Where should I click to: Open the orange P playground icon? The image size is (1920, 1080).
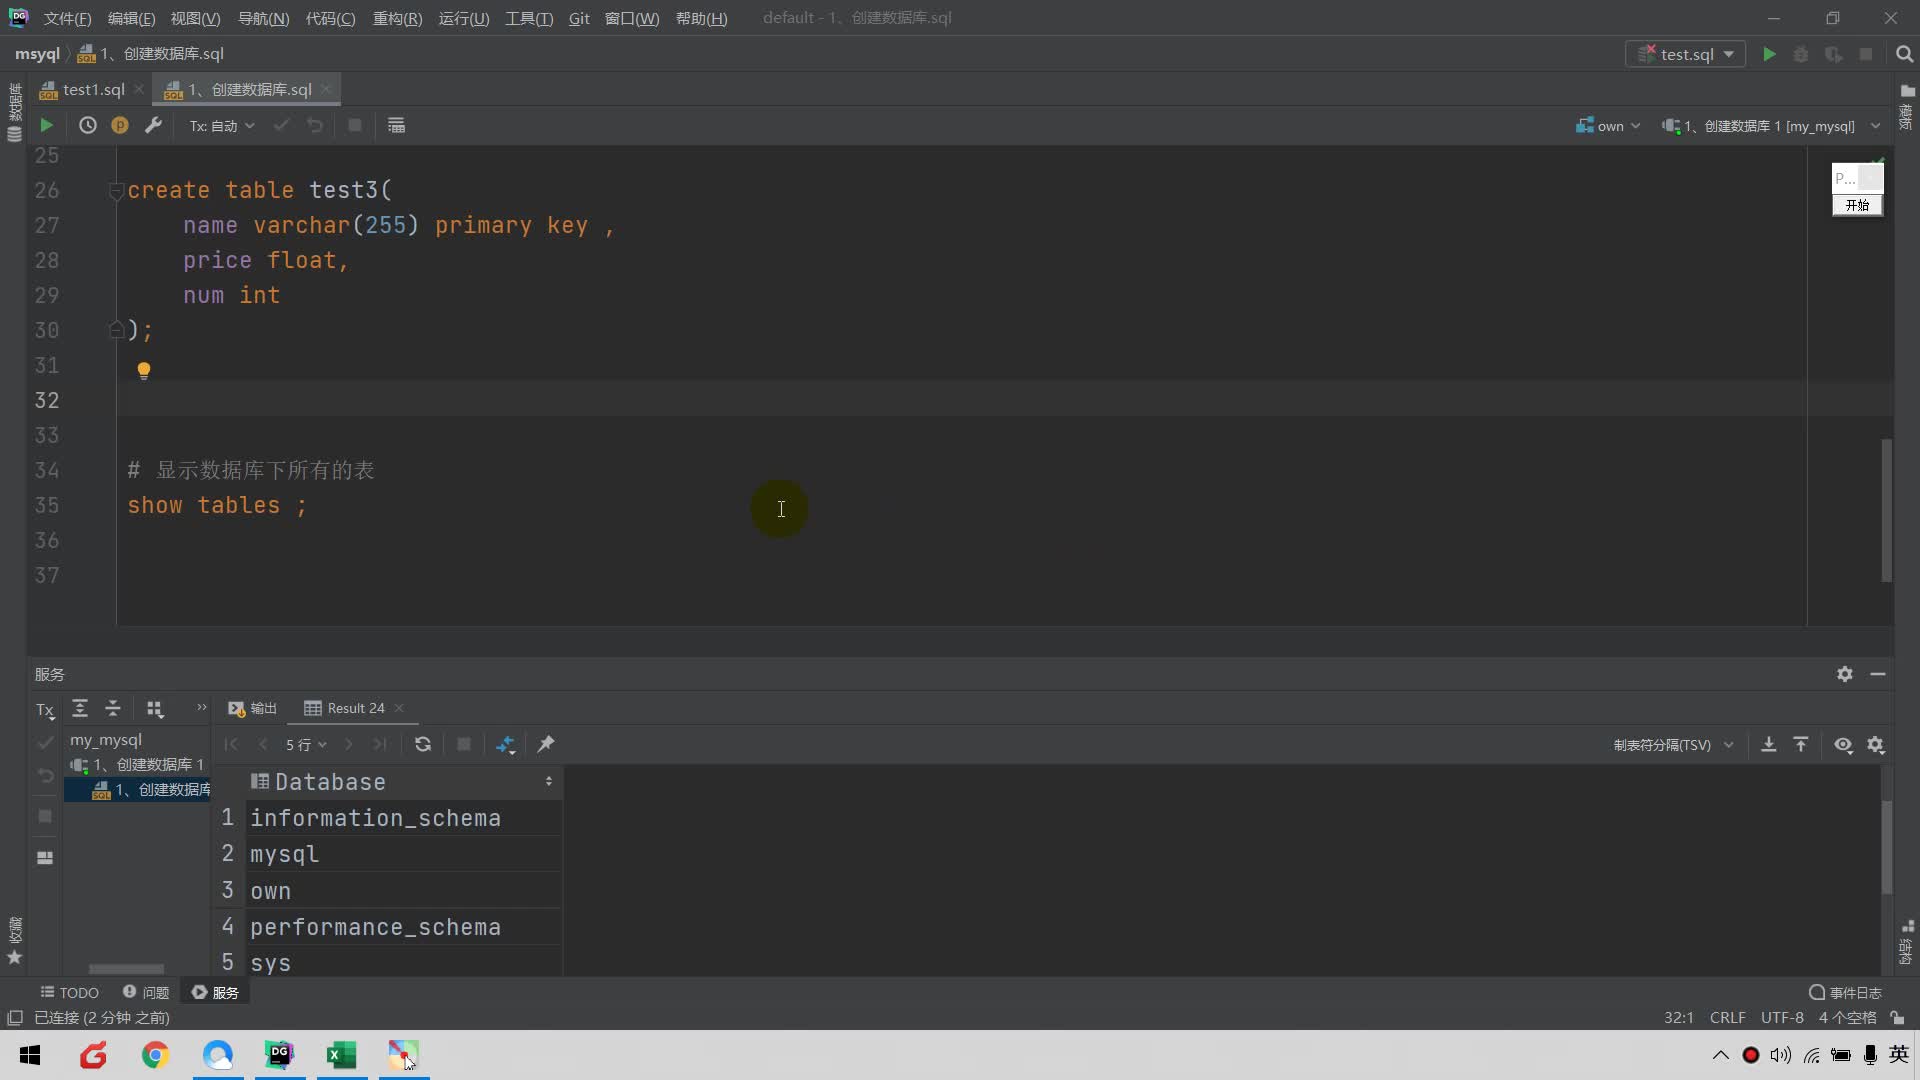point(120,125)
